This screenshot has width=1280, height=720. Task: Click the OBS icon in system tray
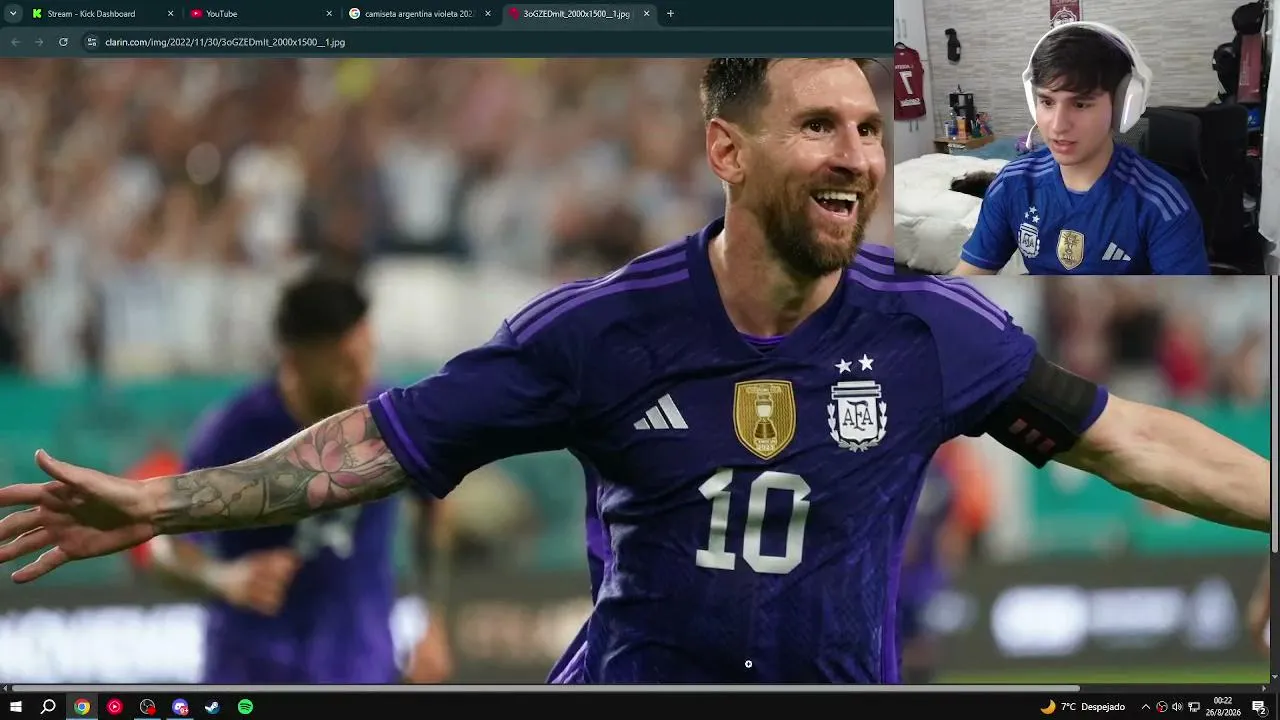(x=1162, y=707)
